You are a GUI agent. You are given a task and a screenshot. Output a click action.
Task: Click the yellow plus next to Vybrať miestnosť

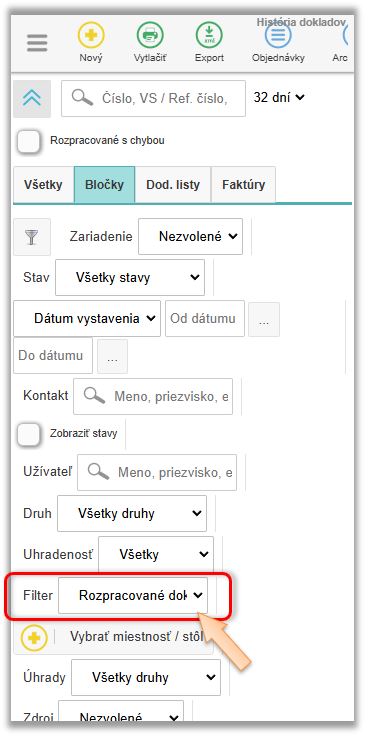(x=34, y=638)
